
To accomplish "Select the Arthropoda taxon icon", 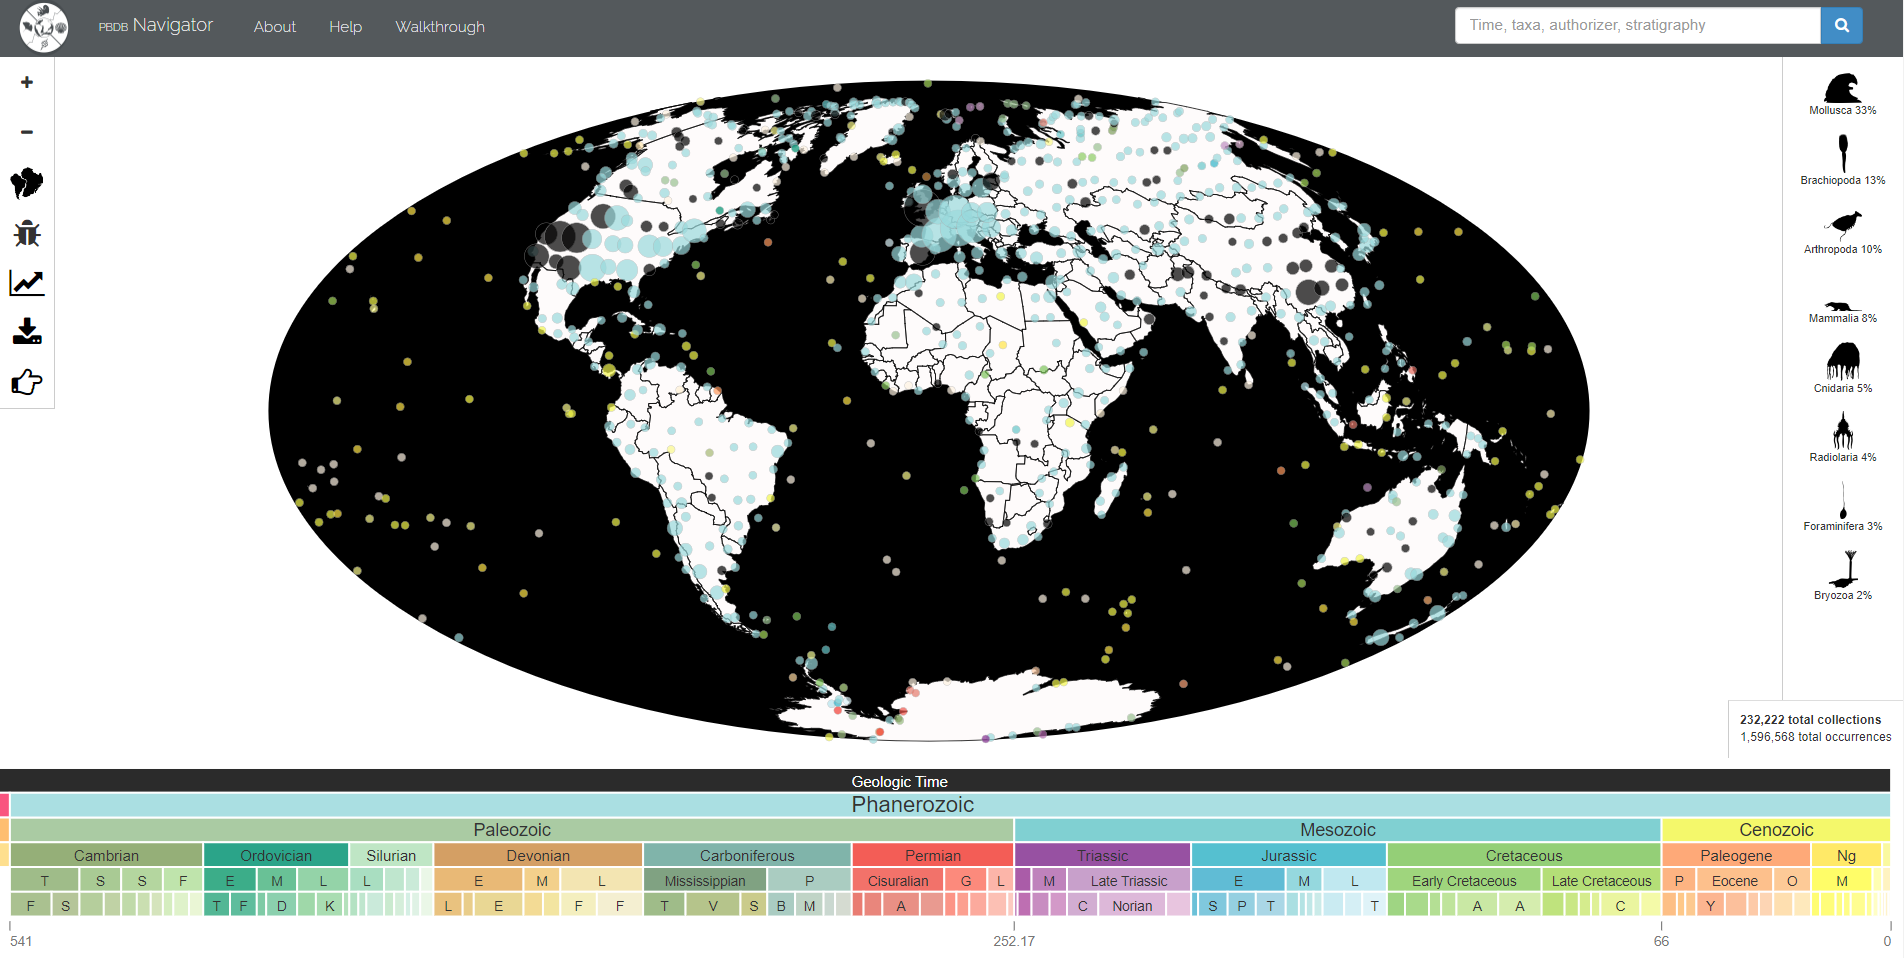I will [x=1842, y=226].
